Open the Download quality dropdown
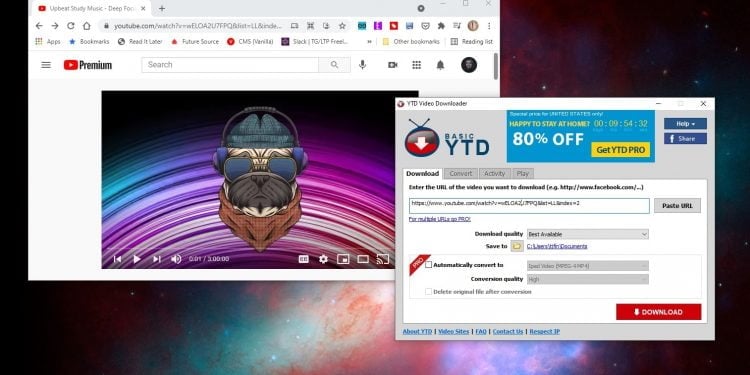750x375 pixels. pos(587,234)
